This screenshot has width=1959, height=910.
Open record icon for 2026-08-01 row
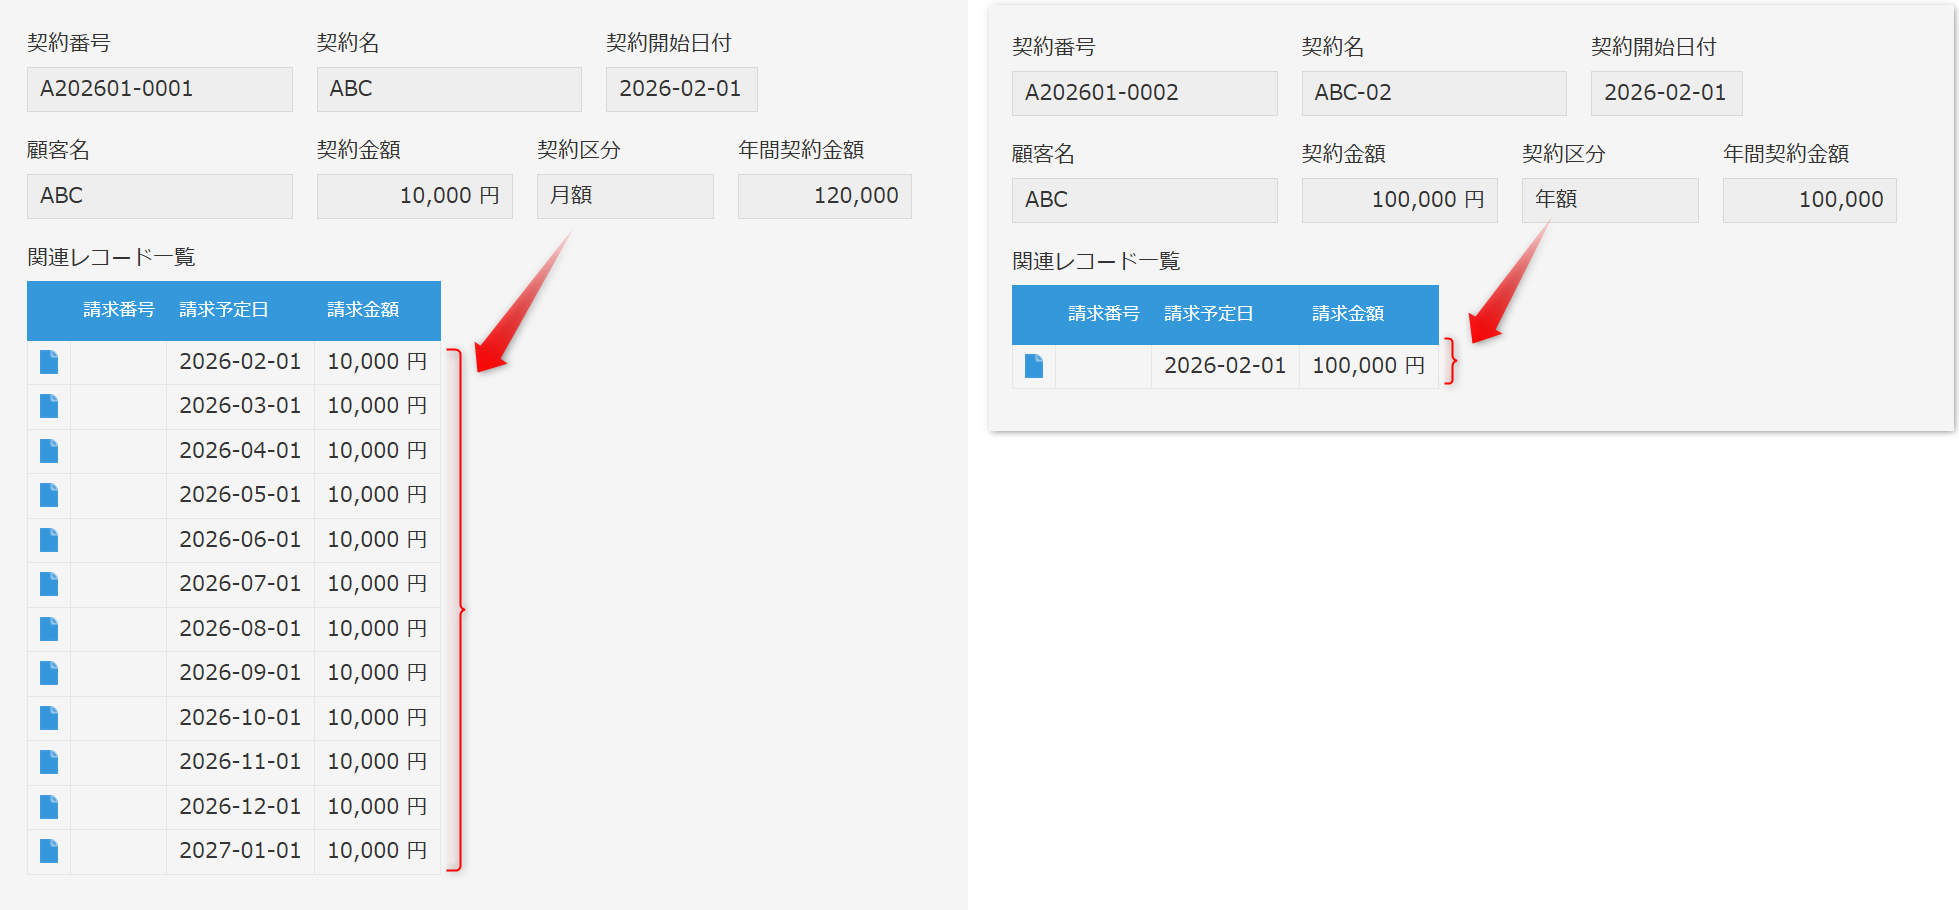[x=49, y=629]
